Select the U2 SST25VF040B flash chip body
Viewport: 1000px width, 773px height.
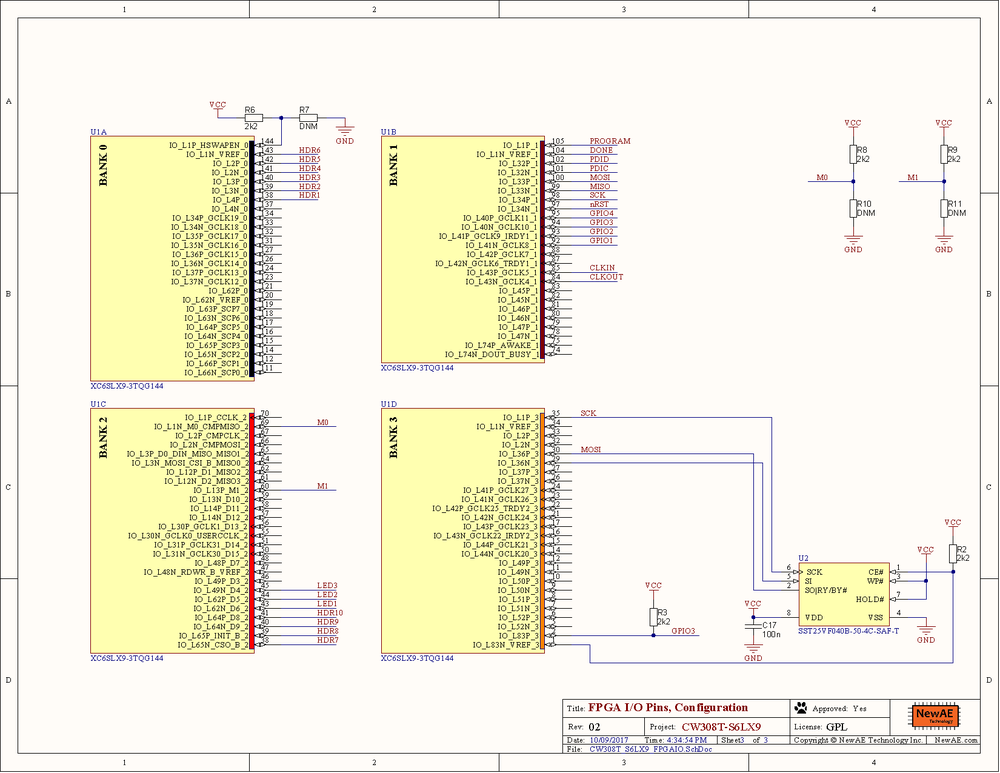coord(845,594)
